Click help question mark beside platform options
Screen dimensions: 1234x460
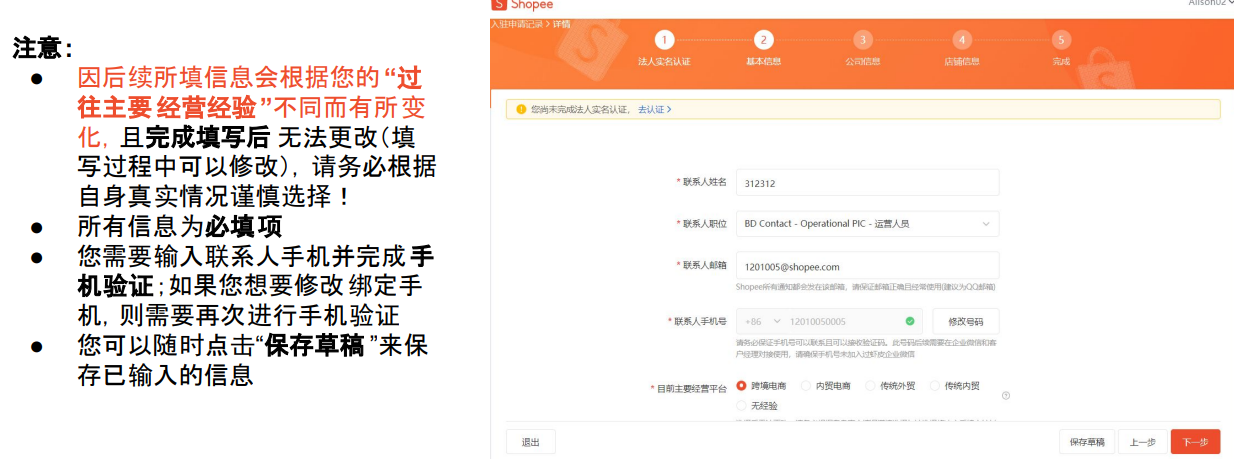click(1006, 395)
